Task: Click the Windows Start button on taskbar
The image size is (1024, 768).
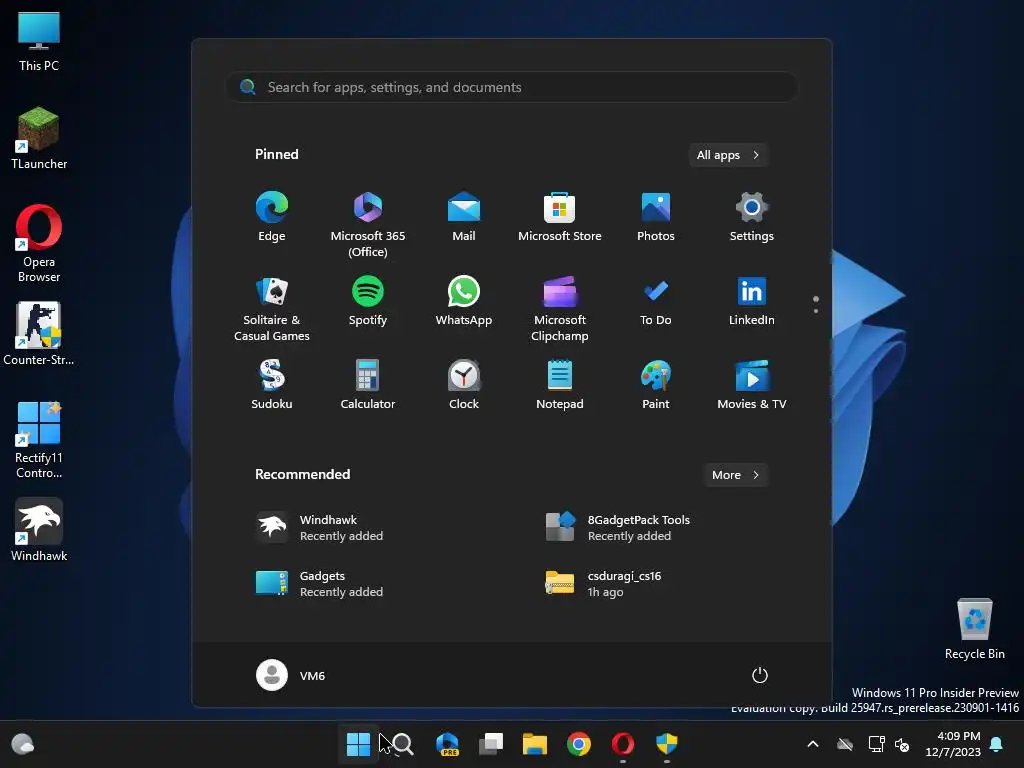Action: pos(358,744)
